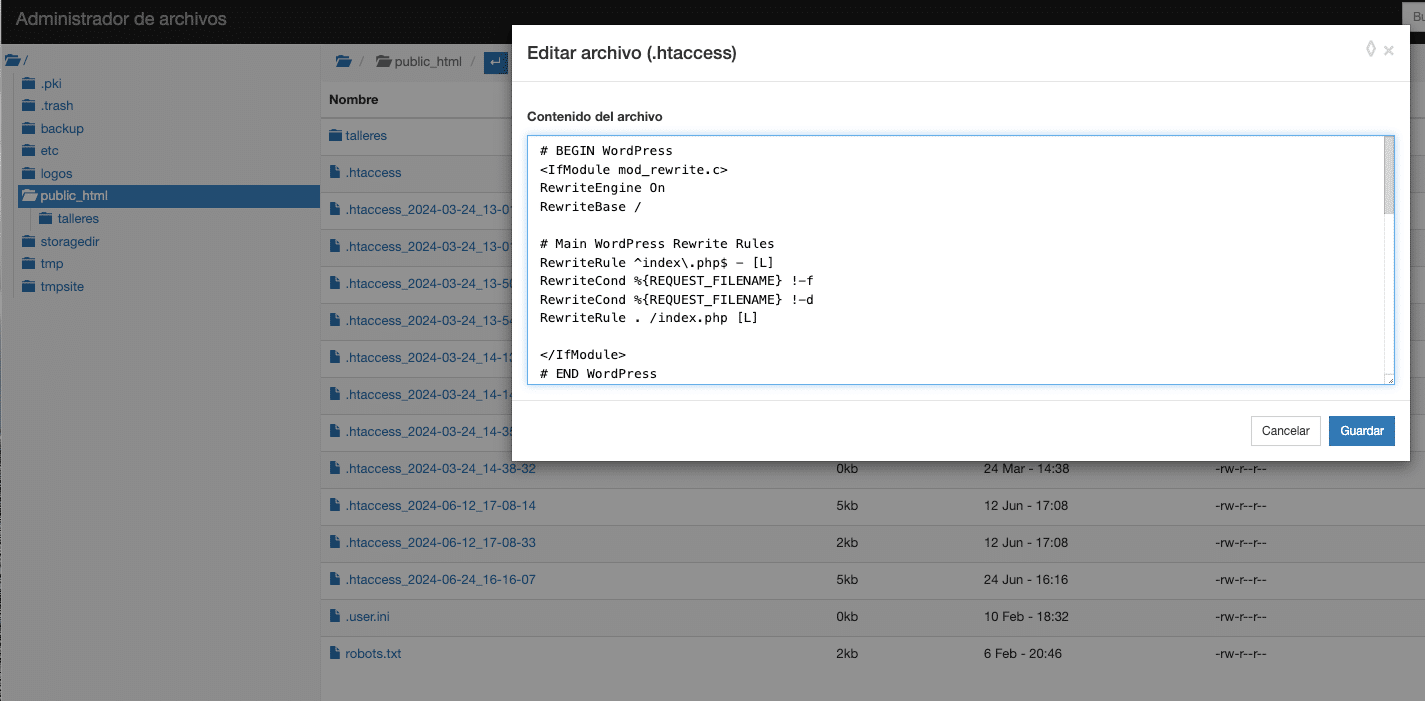Click the textarea resize grip corner

(x=1389, y=379)
